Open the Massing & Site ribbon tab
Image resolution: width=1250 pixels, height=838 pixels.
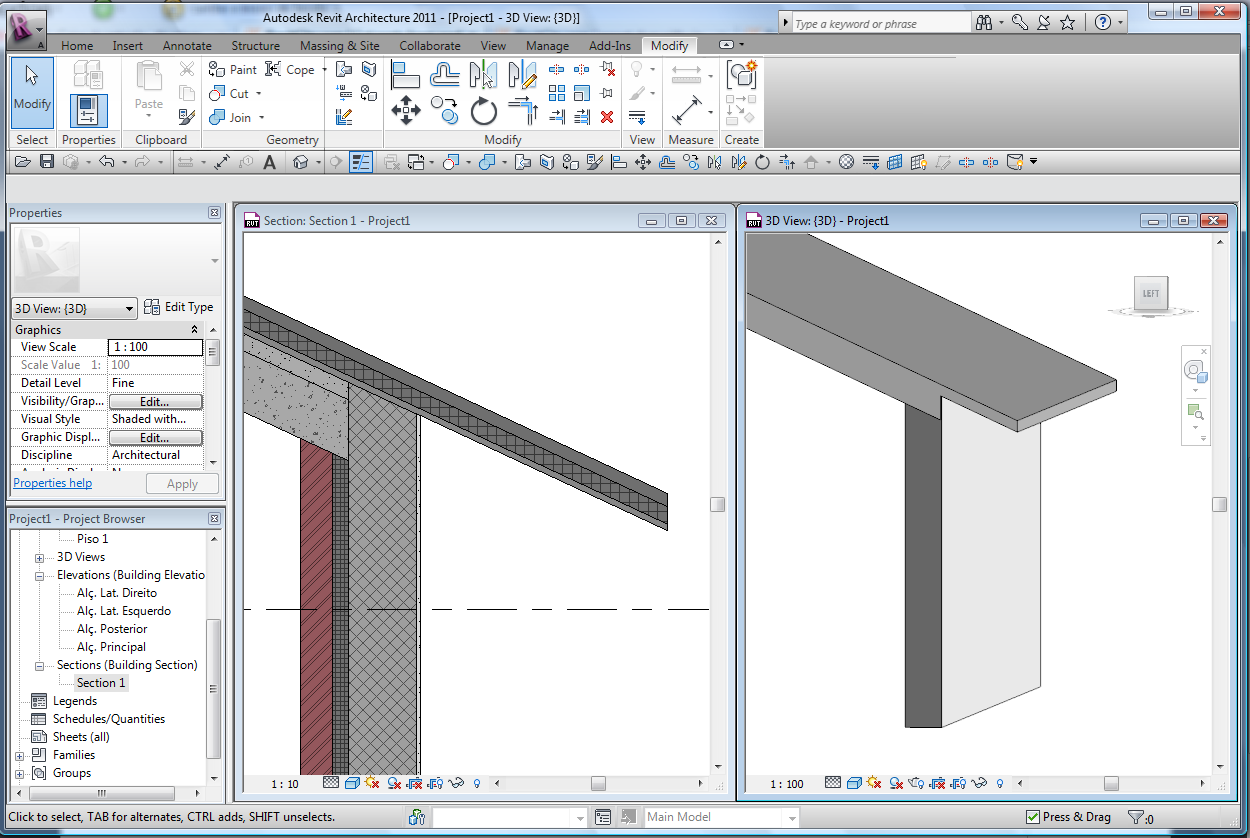(x=339, y=46)
